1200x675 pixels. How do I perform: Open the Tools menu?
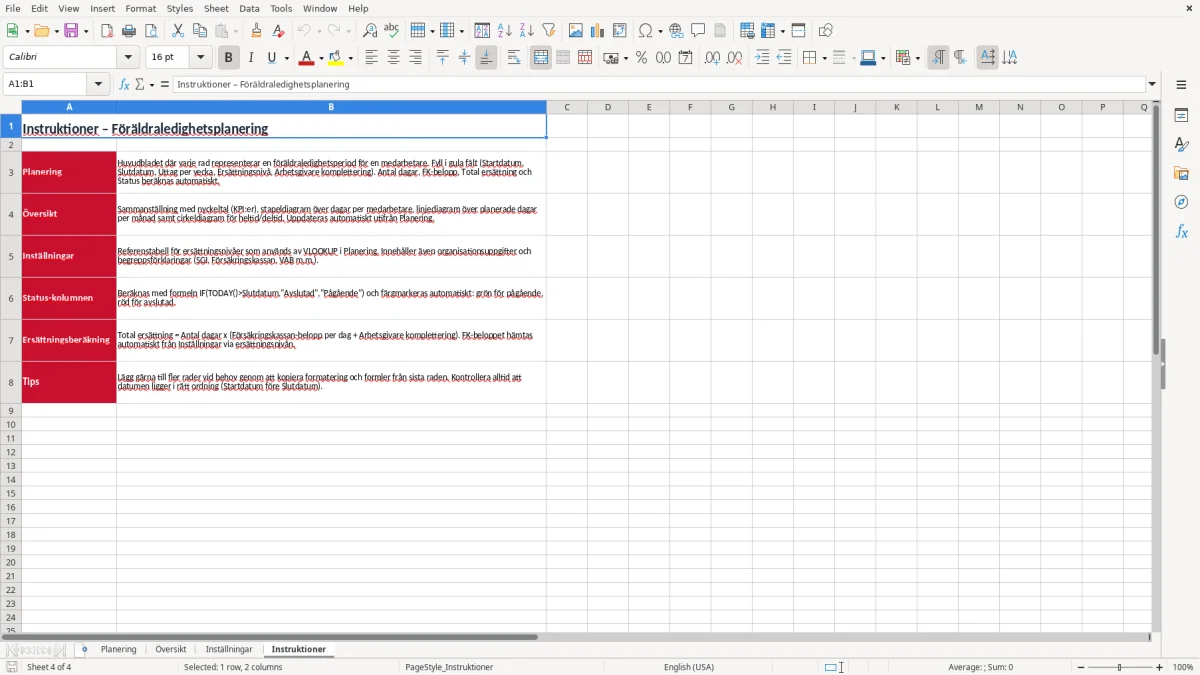(281, 8)
